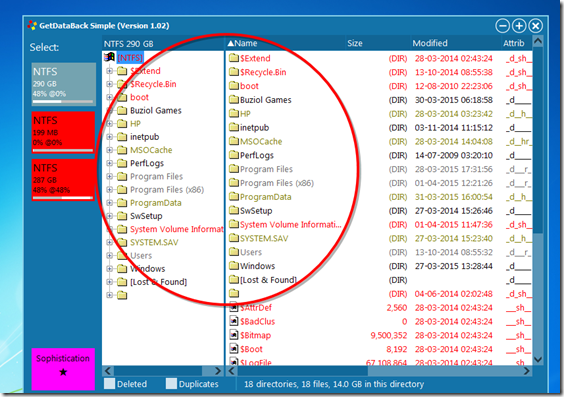
Task: Expand the boot tree node
Action: point(109,97)
